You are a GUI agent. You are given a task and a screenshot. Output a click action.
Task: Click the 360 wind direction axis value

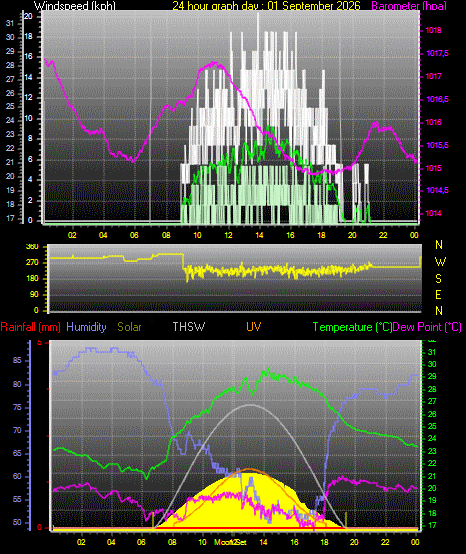pos(33,247)
